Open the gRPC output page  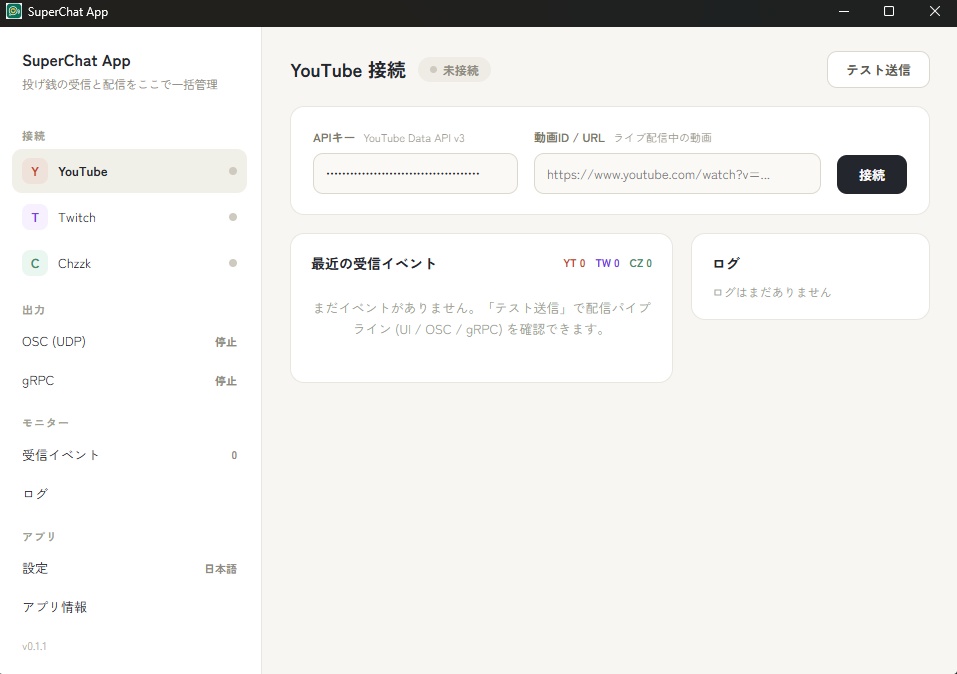tap(129, 381)
